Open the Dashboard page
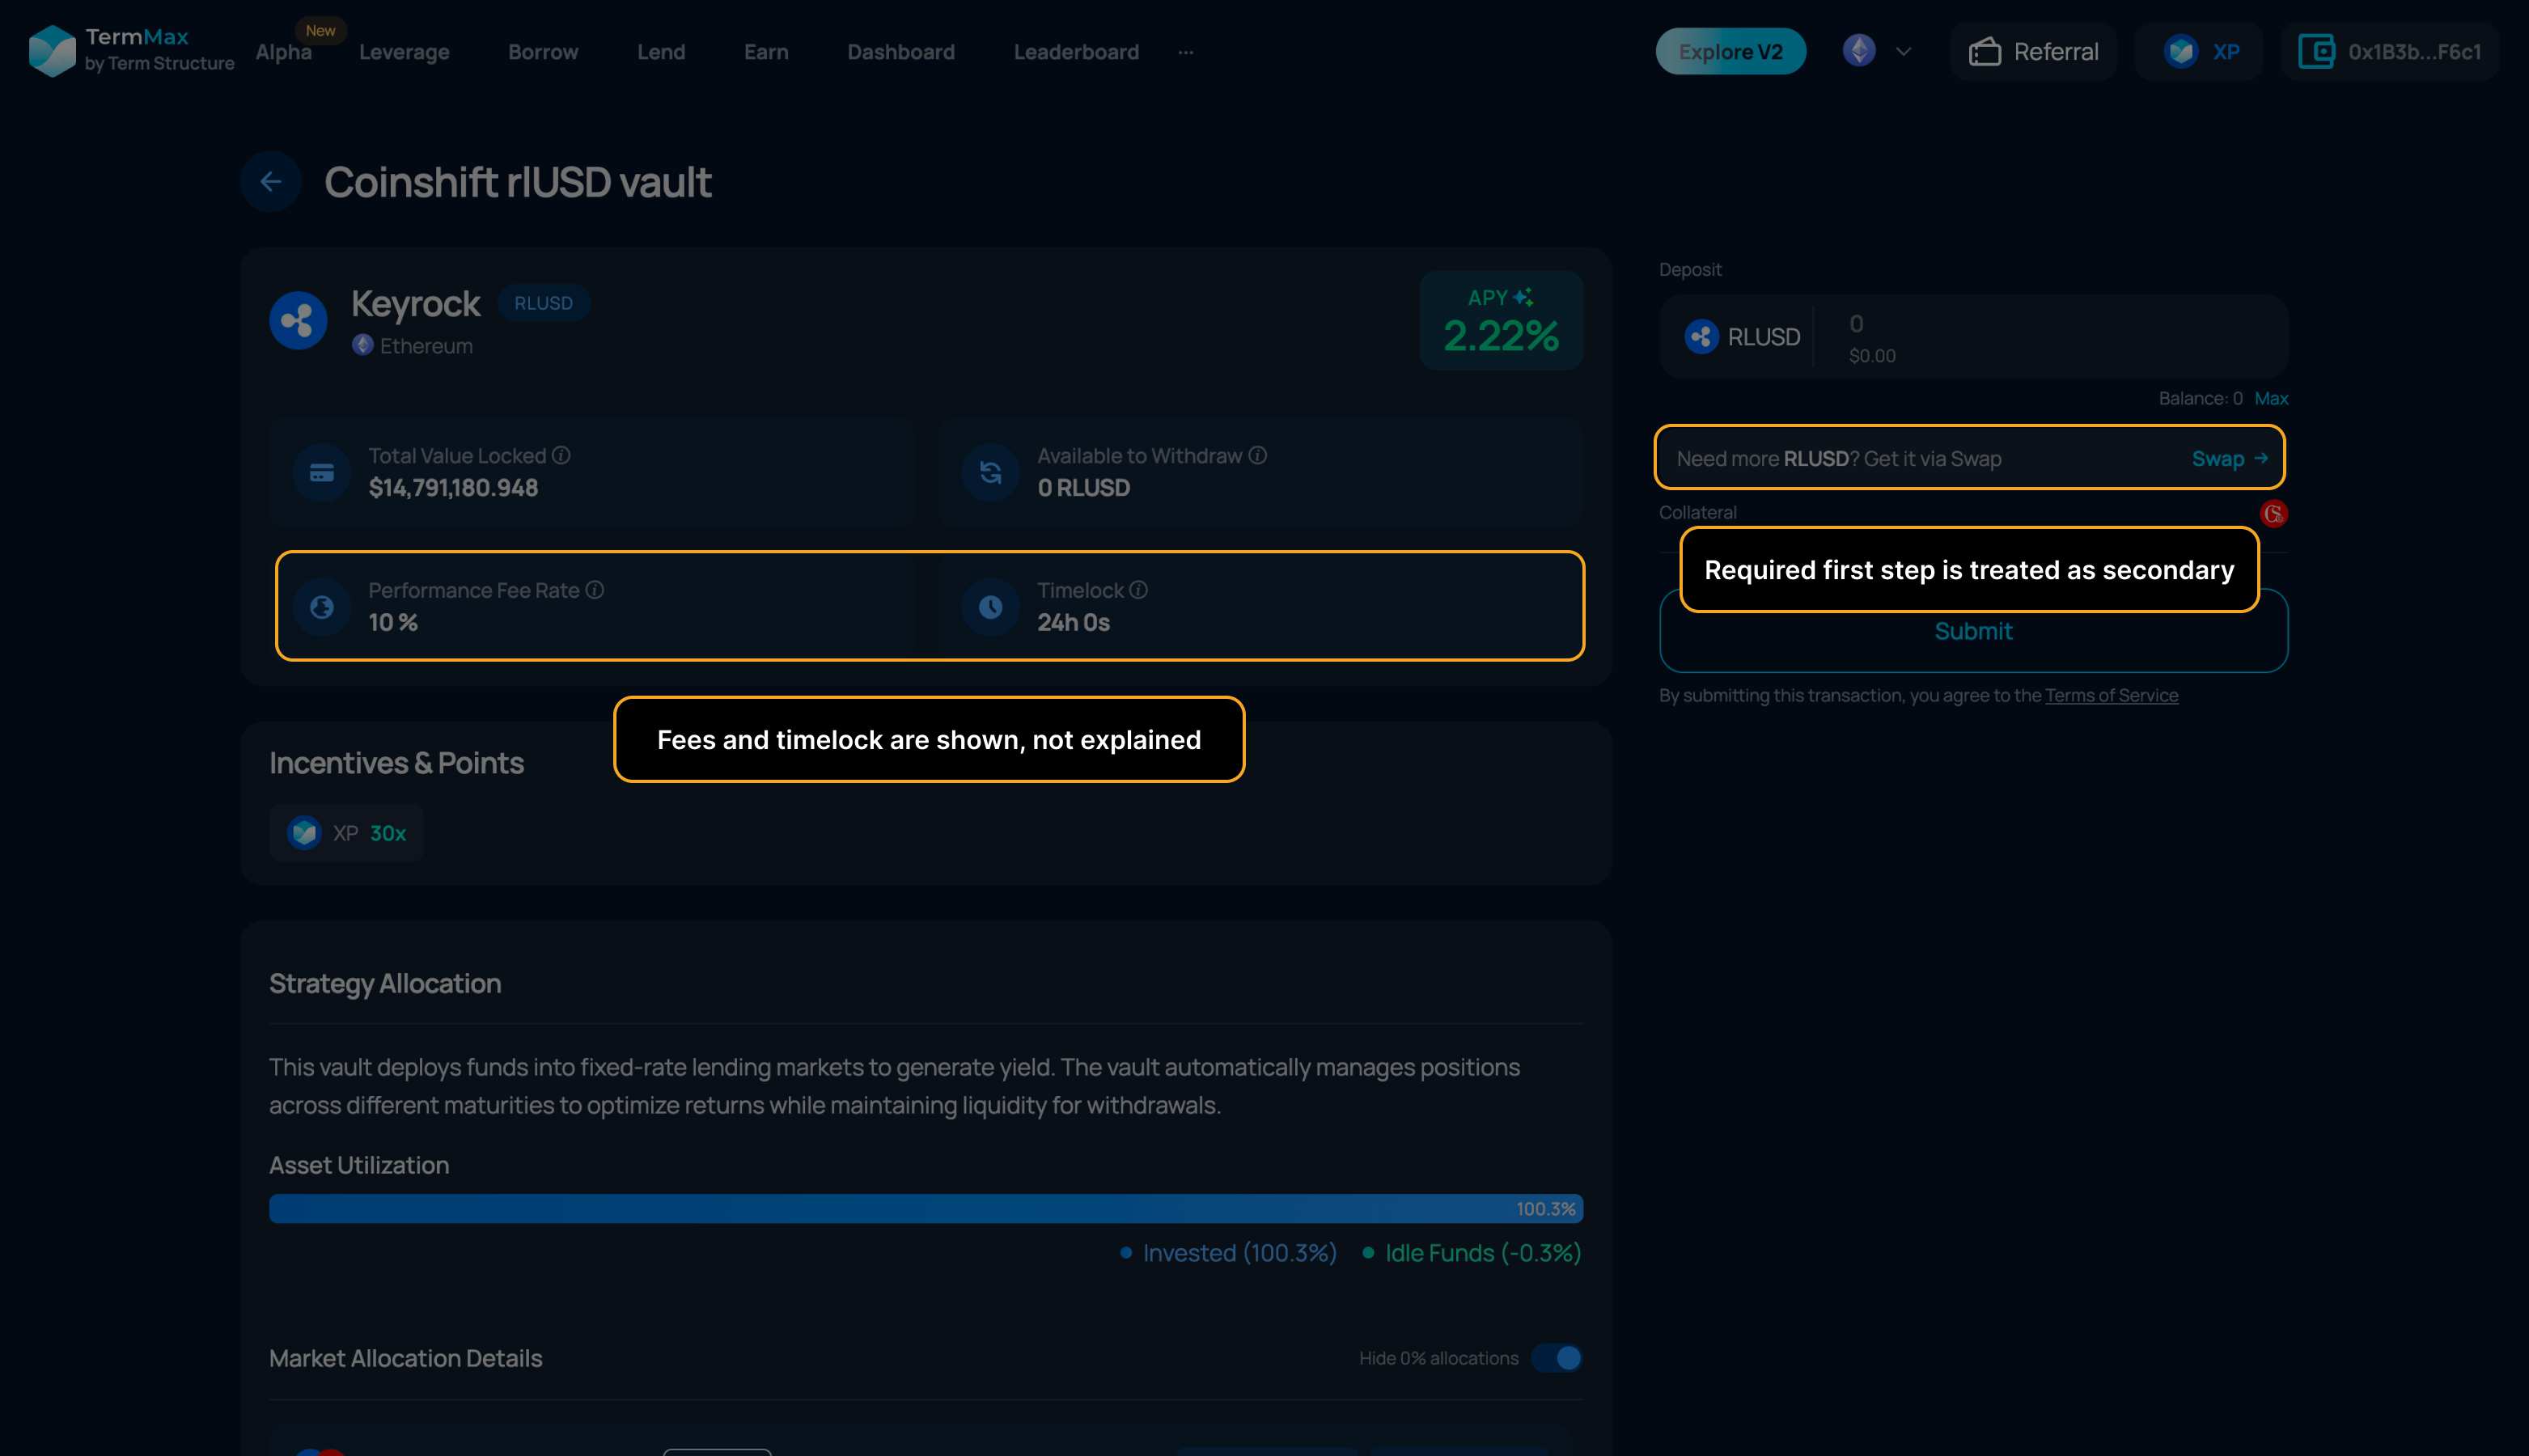The image size is (2529, 1456). (x=901, y=52)
